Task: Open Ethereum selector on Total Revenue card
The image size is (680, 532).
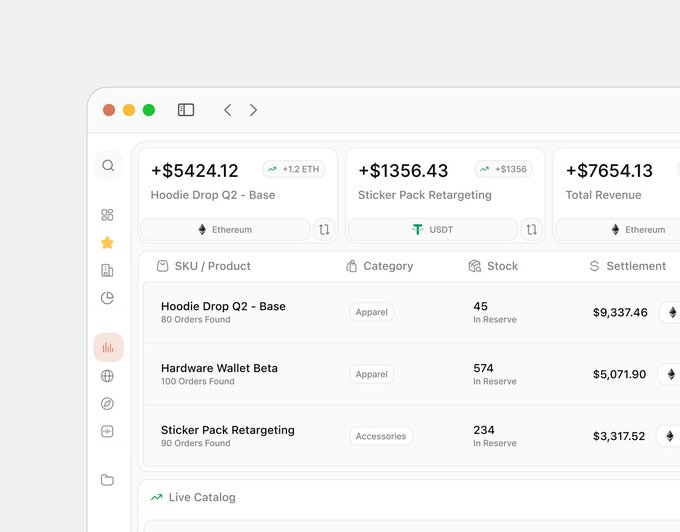Action: 618,229
